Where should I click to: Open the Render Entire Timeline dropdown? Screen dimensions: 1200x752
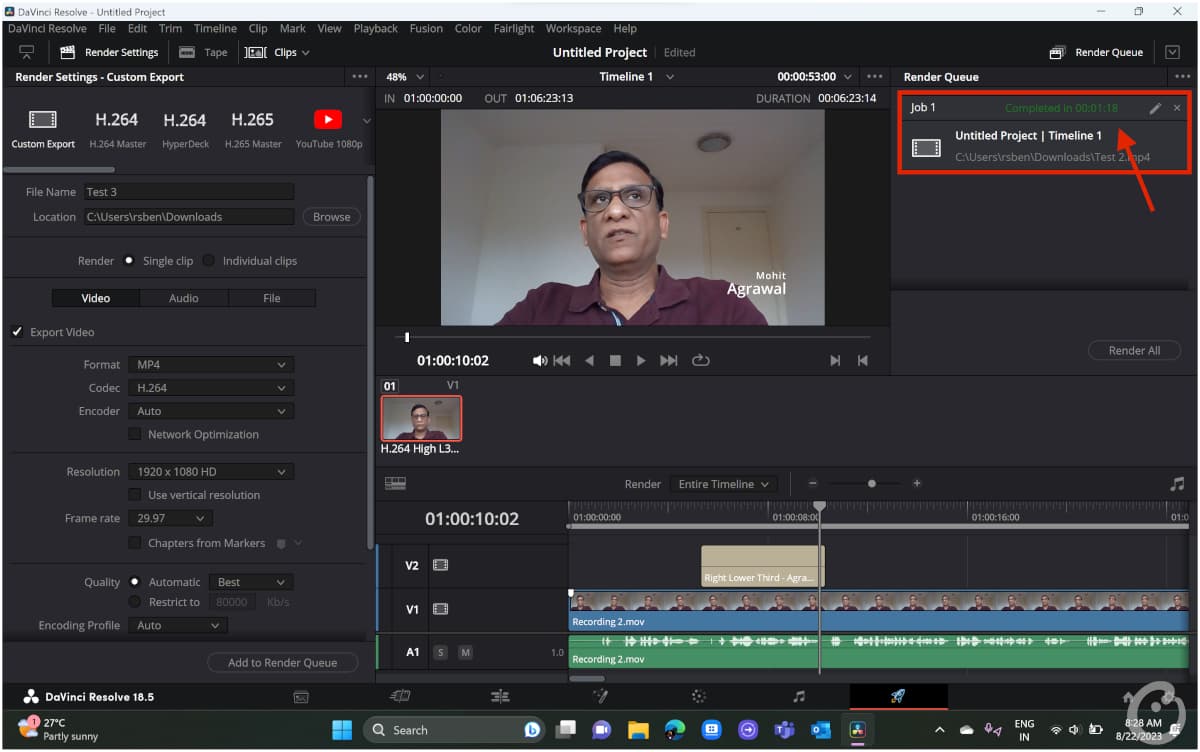point(724,484)
